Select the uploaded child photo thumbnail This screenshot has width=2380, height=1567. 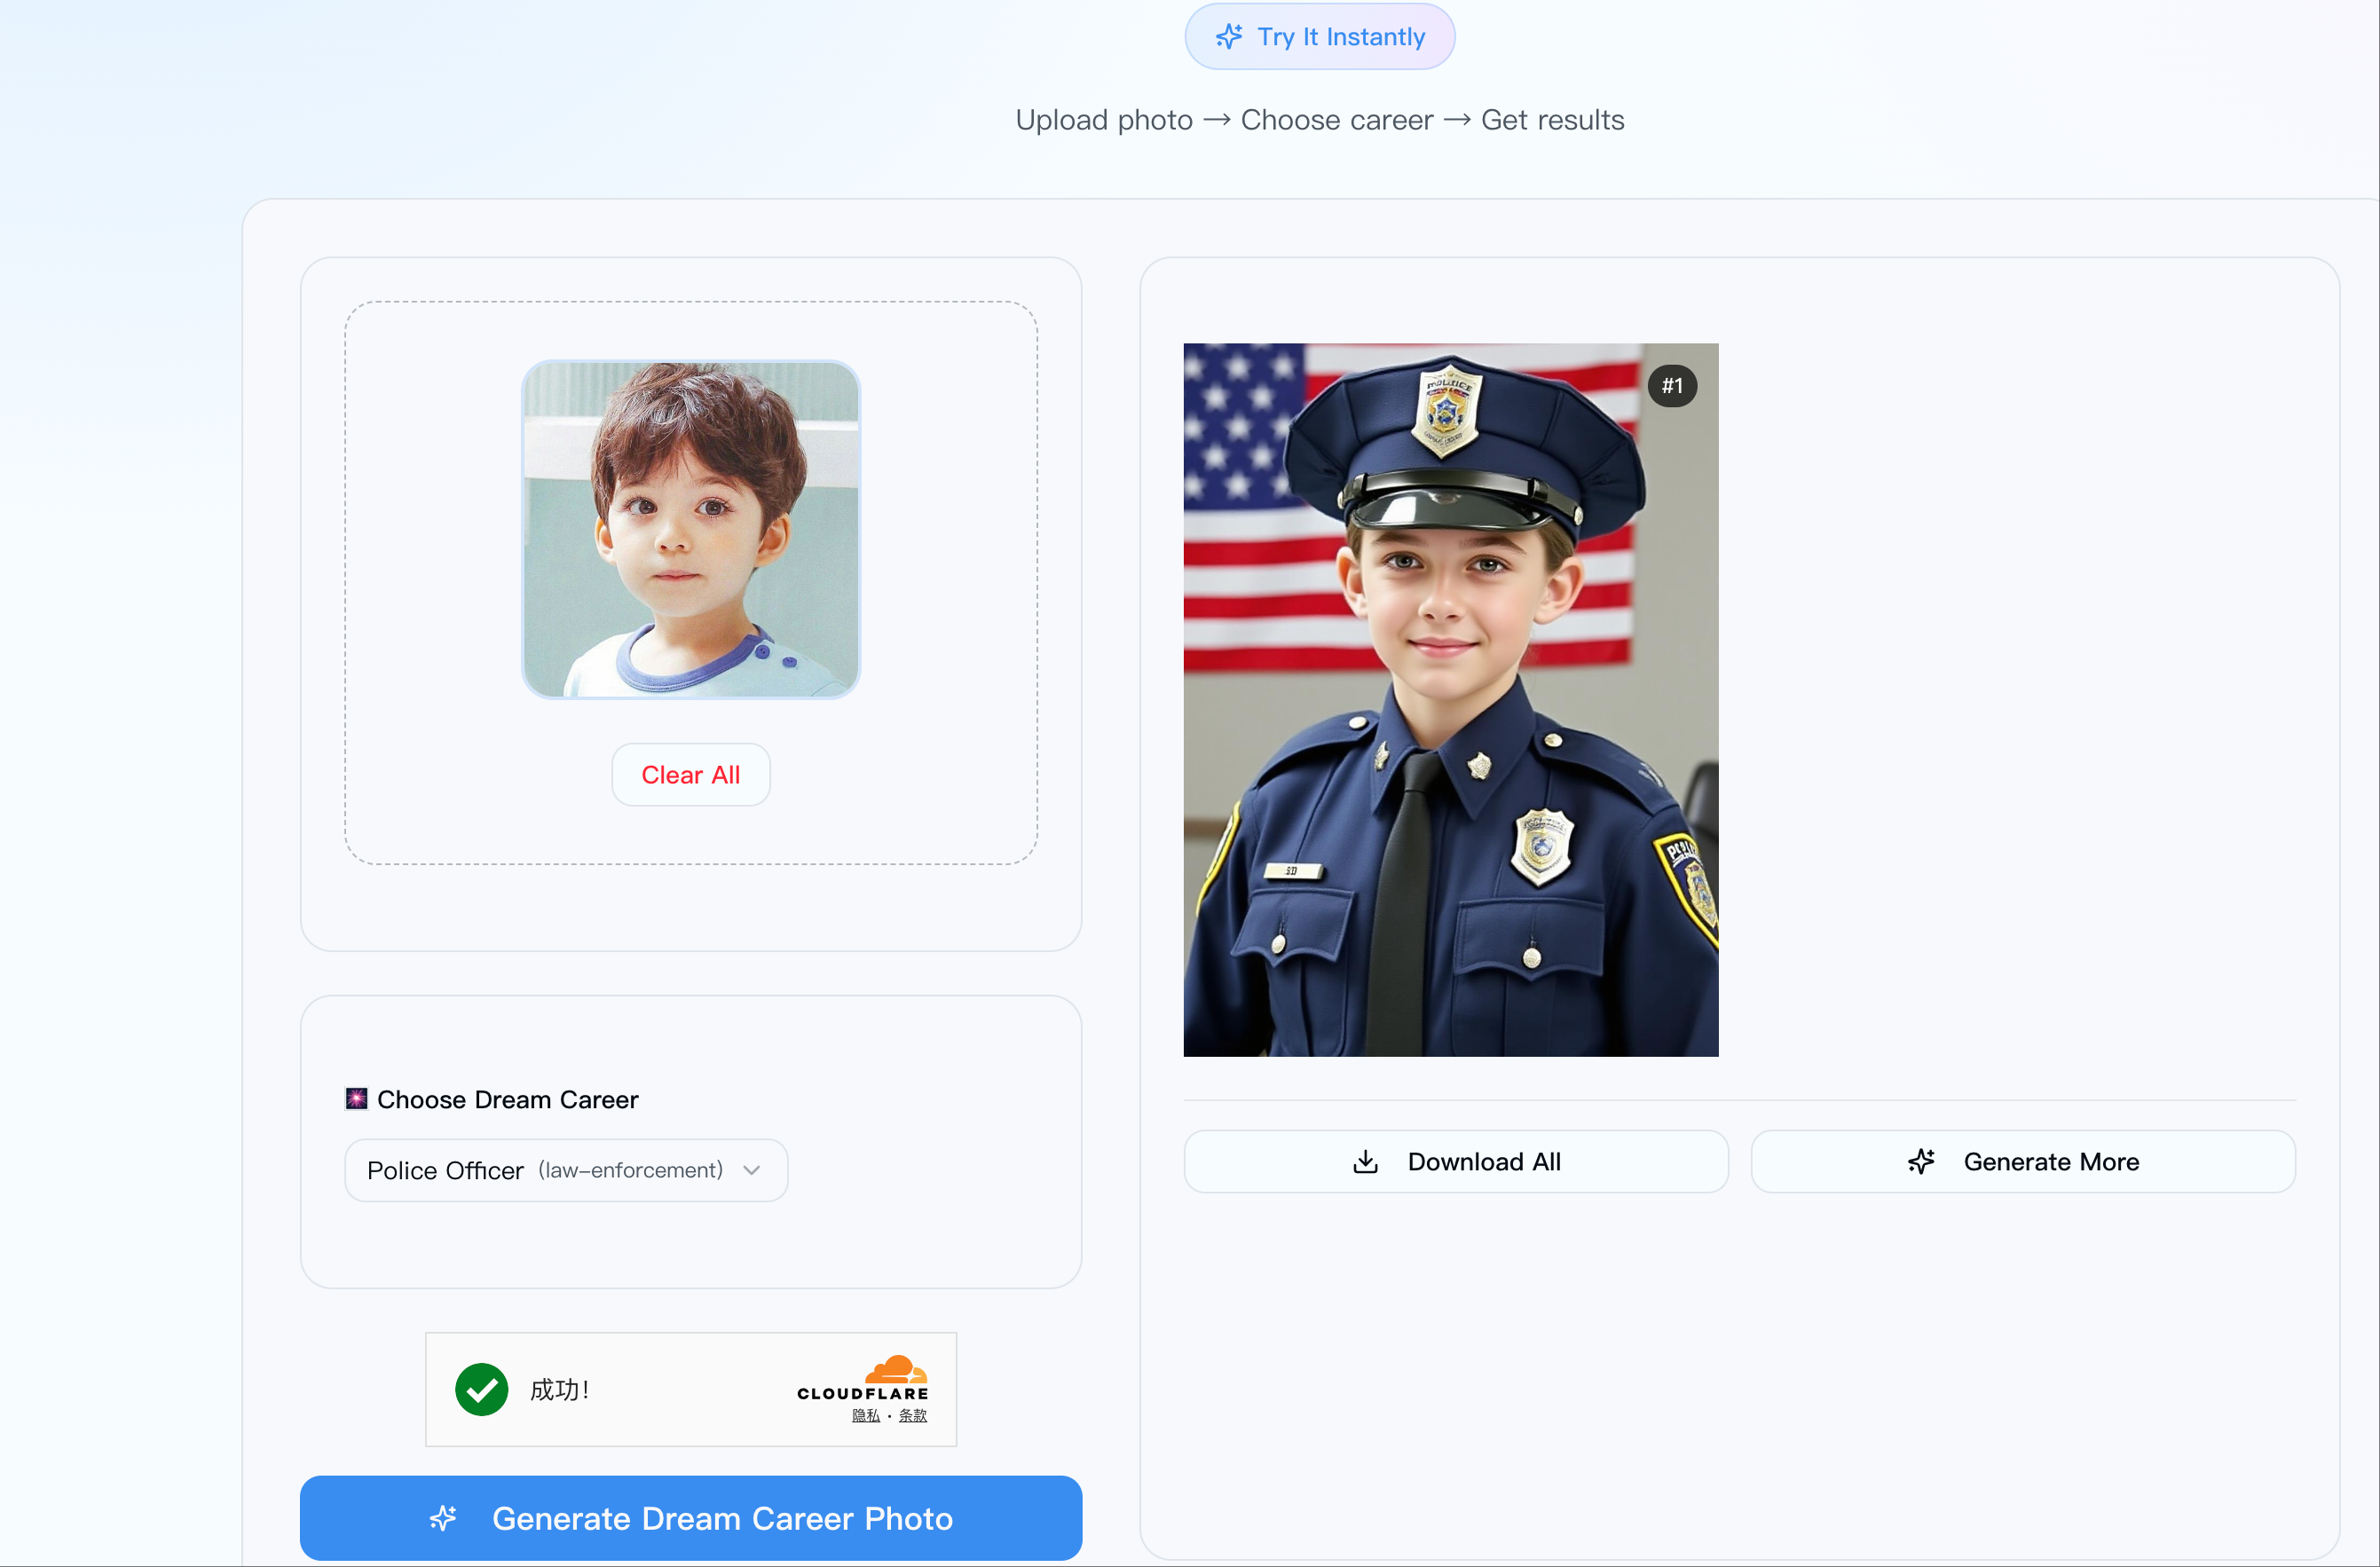click(x=690, y=529)
